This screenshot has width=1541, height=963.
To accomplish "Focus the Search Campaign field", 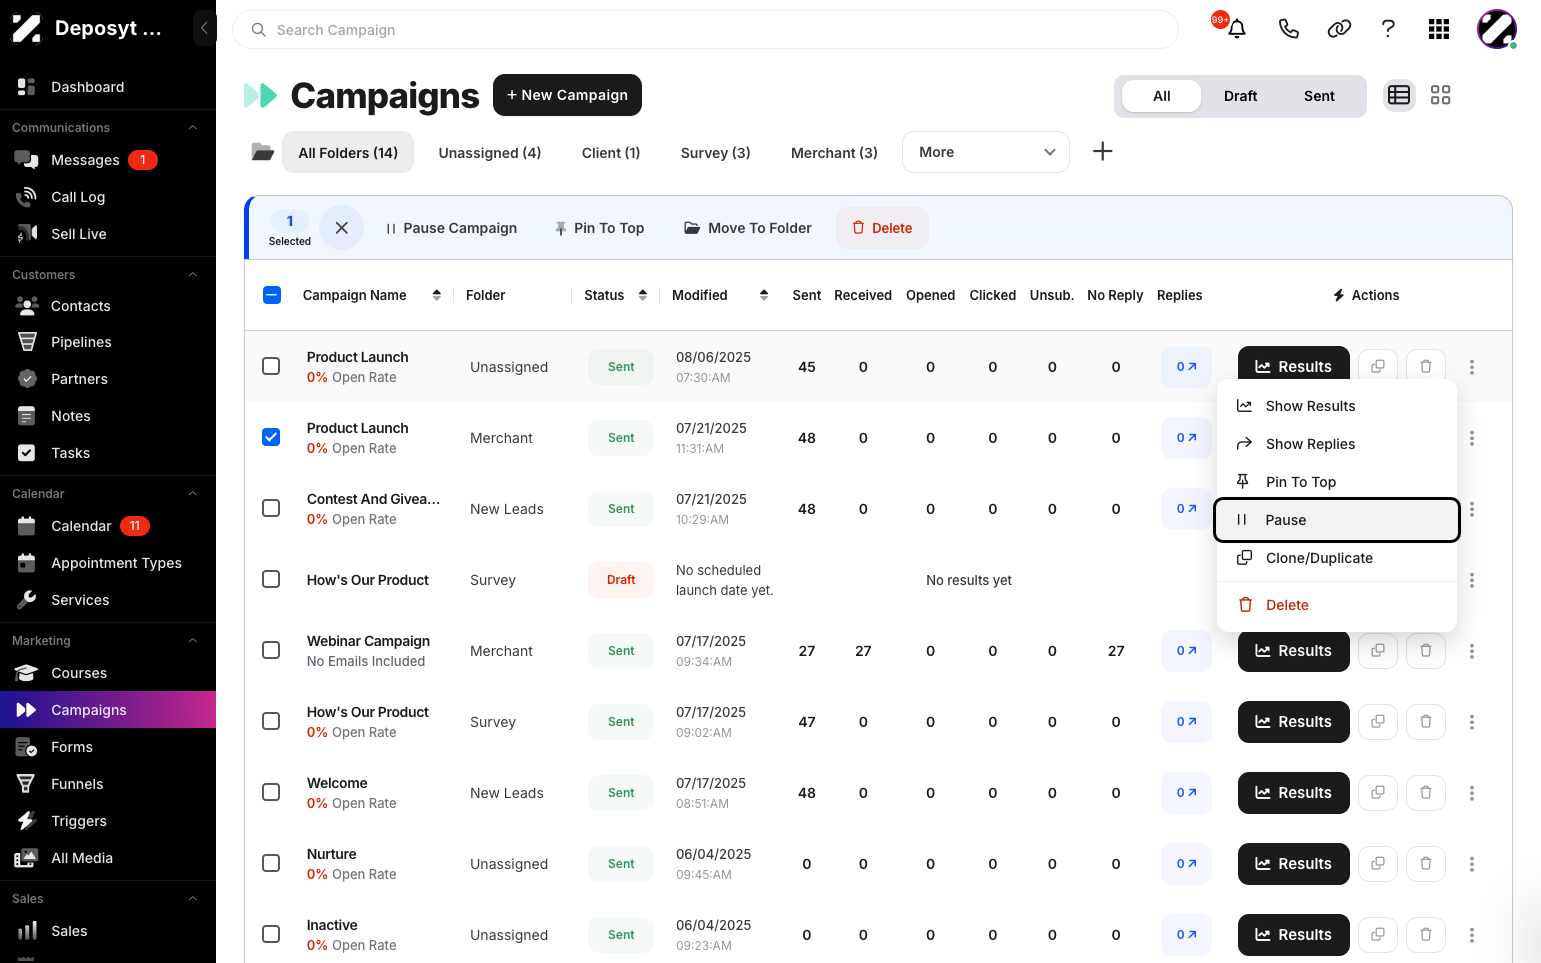I will (705, 30).
